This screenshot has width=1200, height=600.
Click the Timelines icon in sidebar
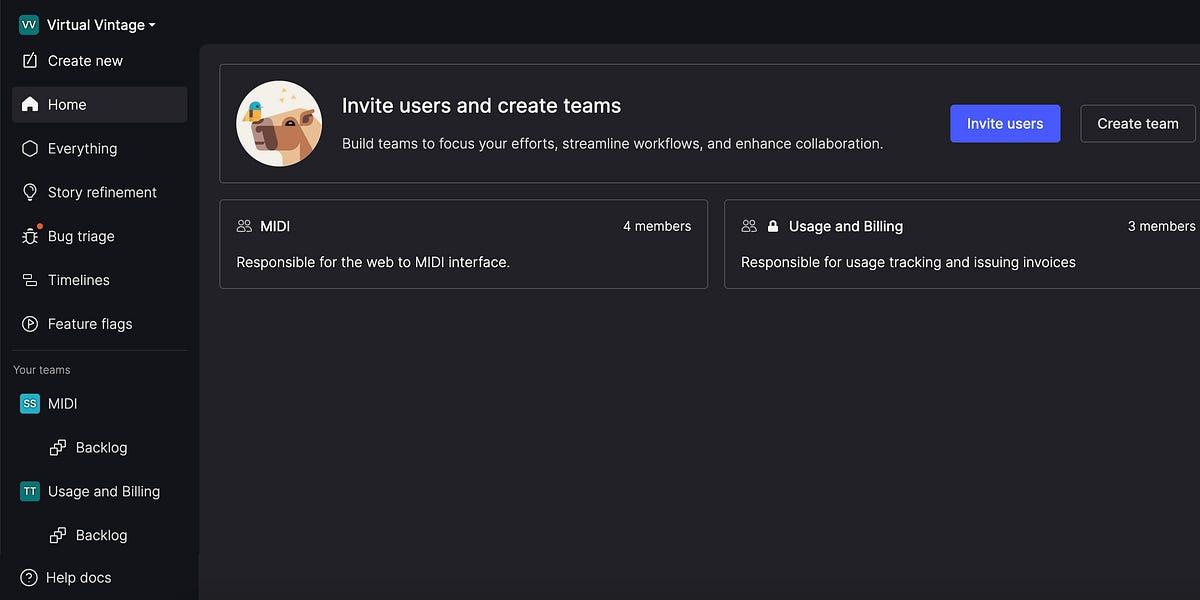pos(30,281)
